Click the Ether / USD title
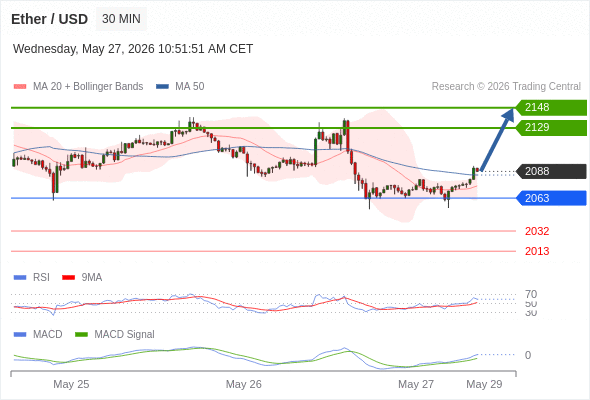This screenshot has height=400, width=590. 50,19
